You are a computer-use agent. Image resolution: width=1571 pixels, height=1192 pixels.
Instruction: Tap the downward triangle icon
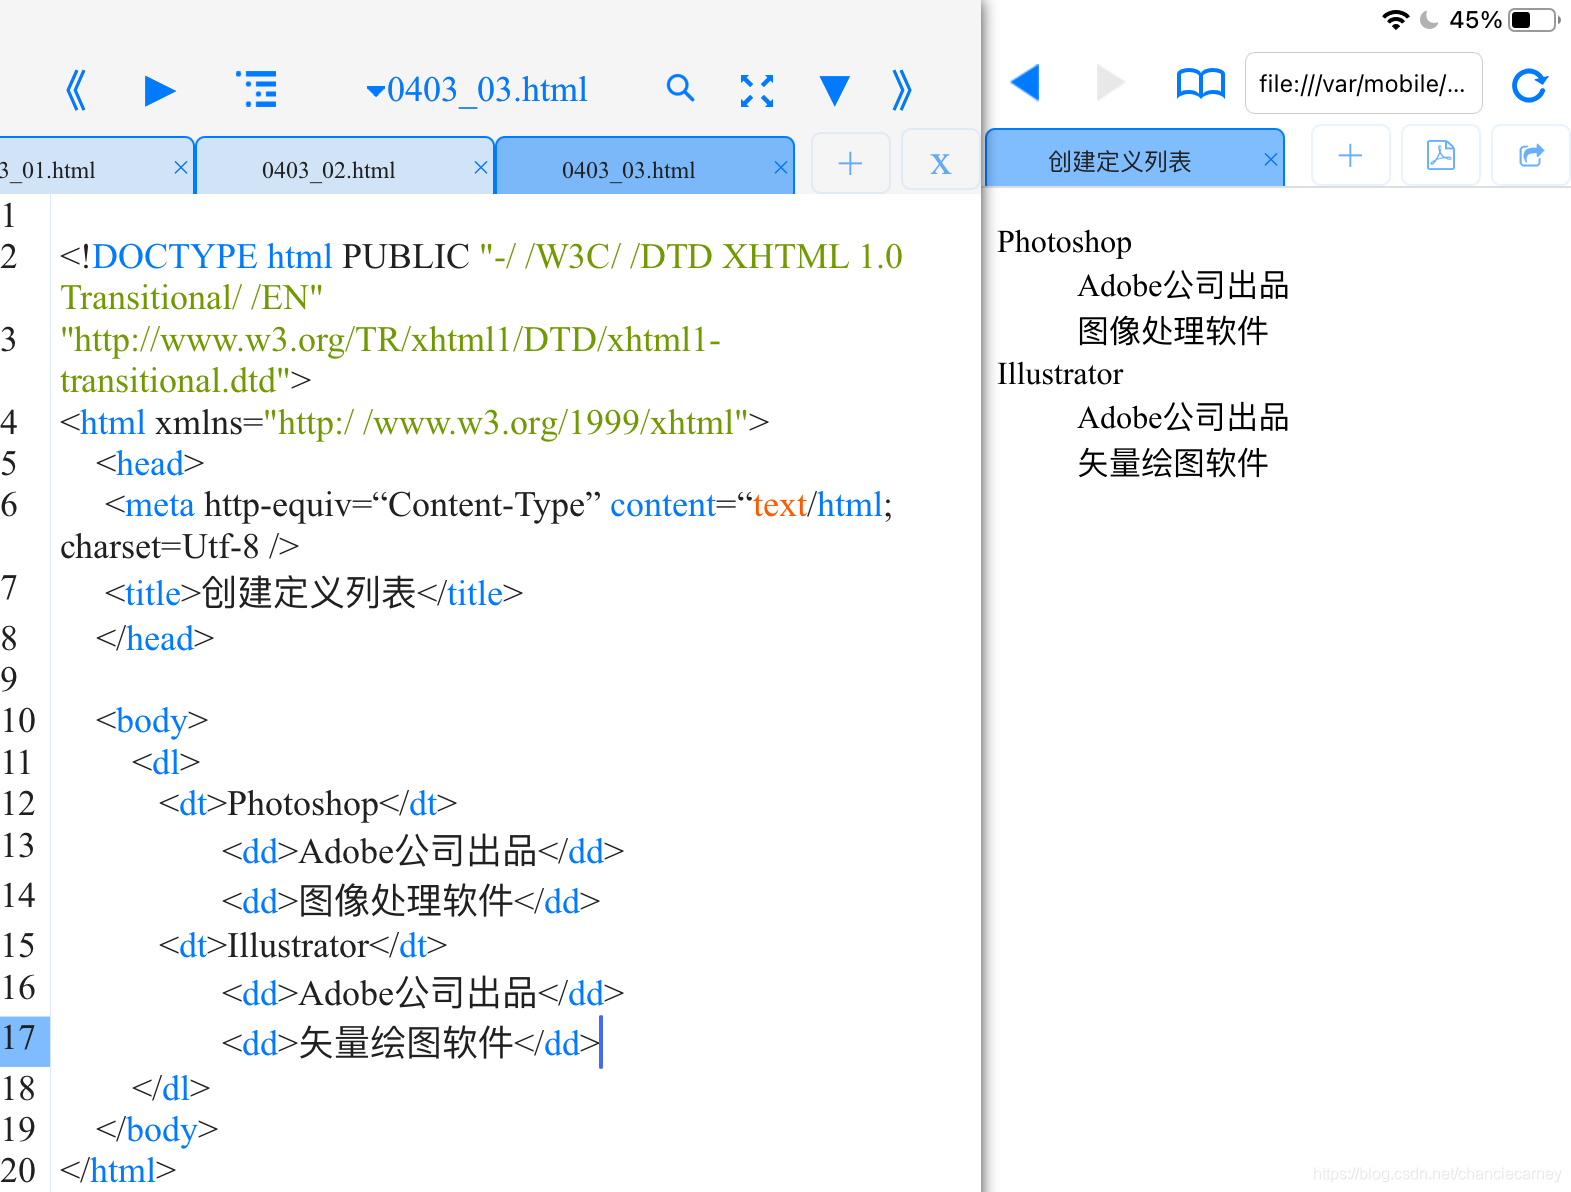(x=834, y=91)
